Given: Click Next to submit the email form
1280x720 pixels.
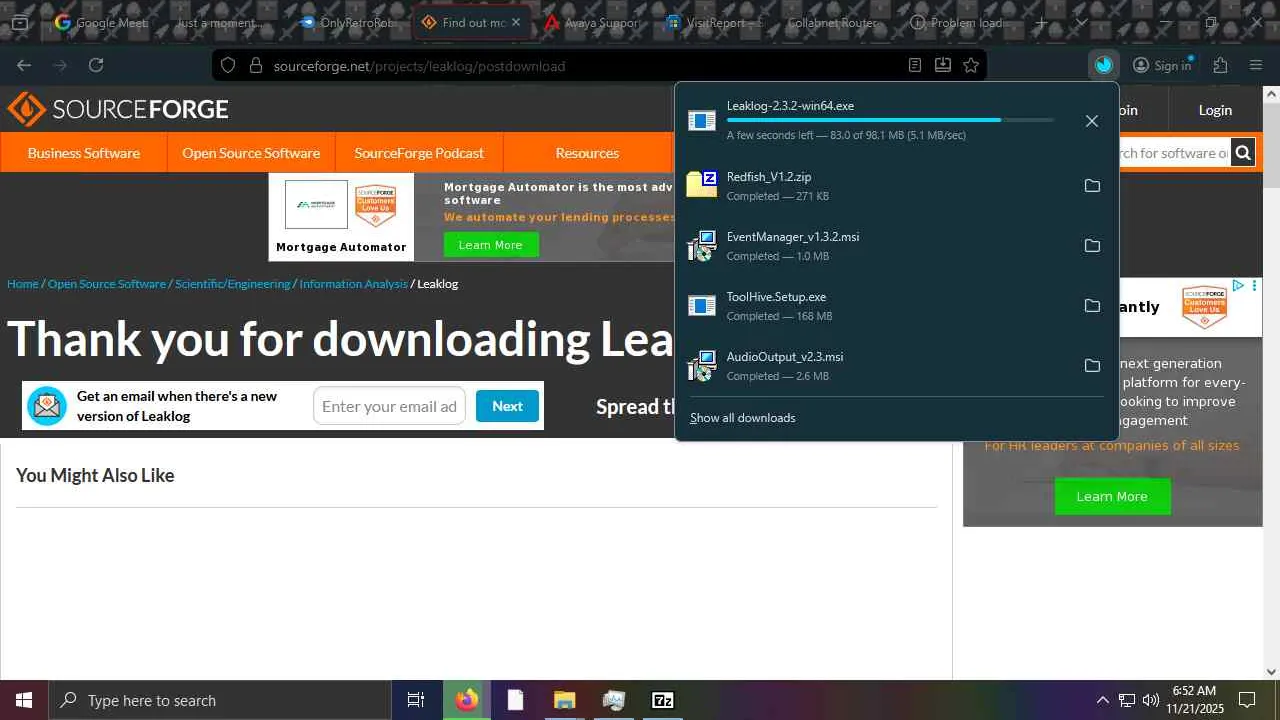Looking at the screenshot, I should tap(507, 406).
